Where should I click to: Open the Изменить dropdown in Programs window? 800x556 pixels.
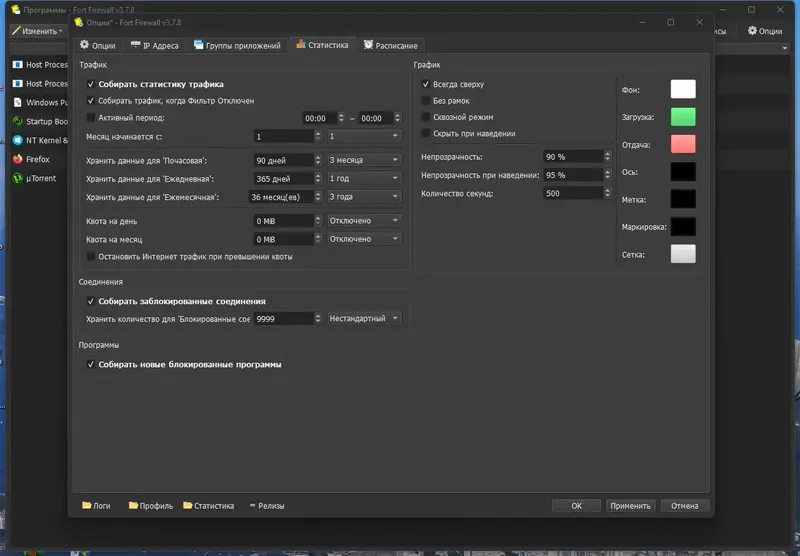(x=39, y=31)
